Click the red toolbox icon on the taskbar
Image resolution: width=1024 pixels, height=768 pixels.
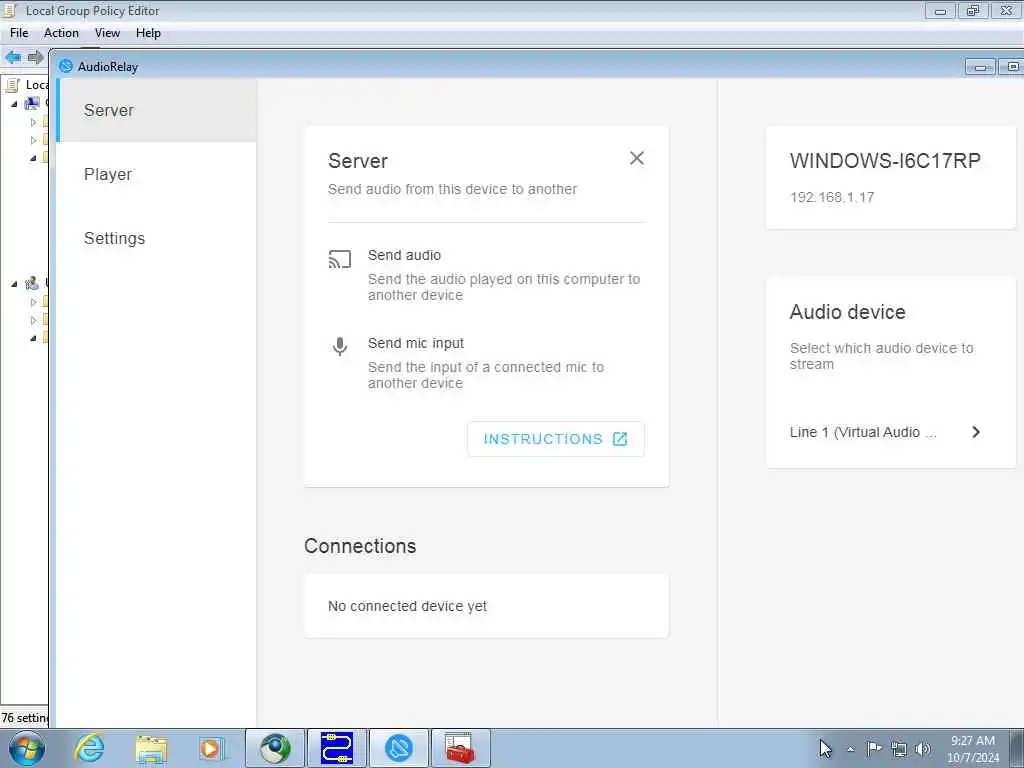(460, 748)
